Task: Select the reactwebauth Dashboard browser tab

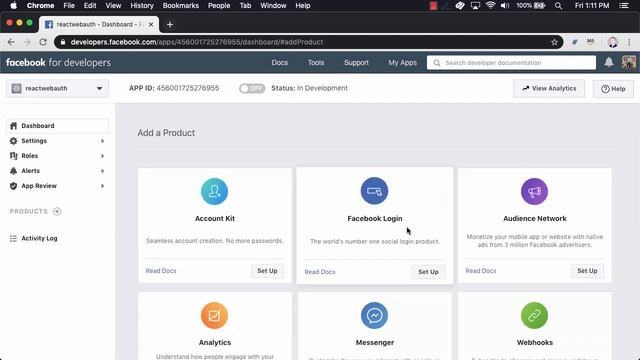Action: pos(99,24)
